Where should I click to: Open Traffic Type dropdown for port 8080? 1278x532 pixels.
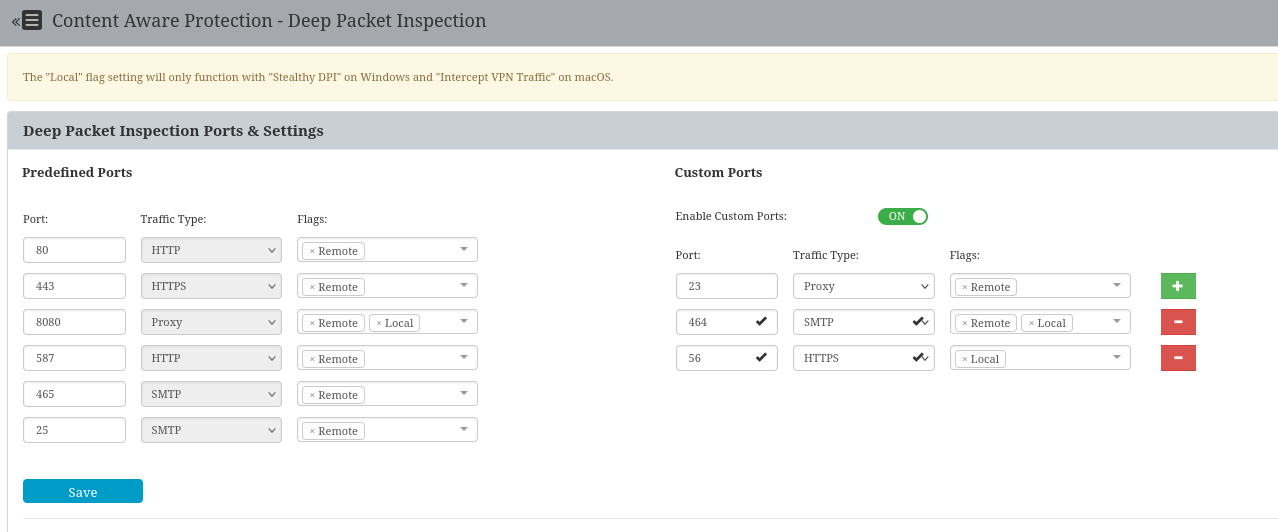(211, 322)
